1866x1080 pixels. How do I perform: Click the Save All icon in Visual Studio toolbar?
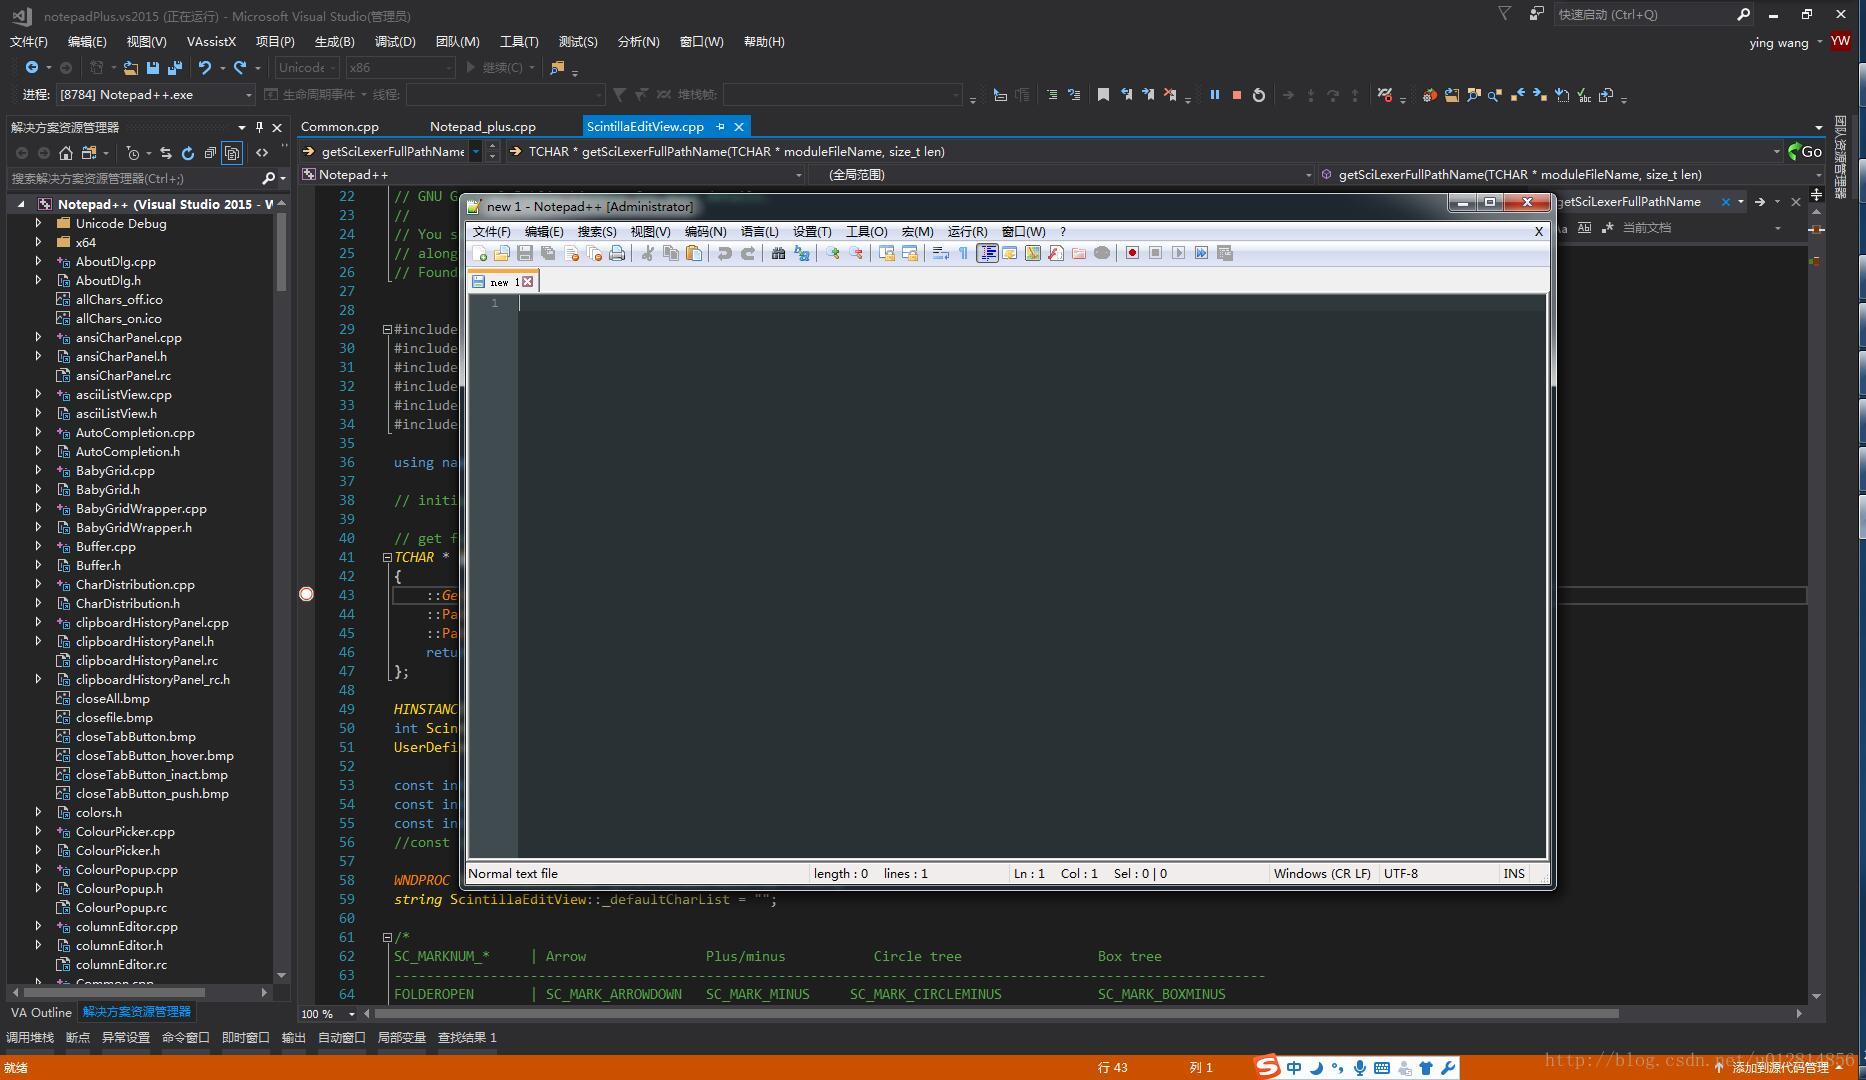tap(175, 67)
